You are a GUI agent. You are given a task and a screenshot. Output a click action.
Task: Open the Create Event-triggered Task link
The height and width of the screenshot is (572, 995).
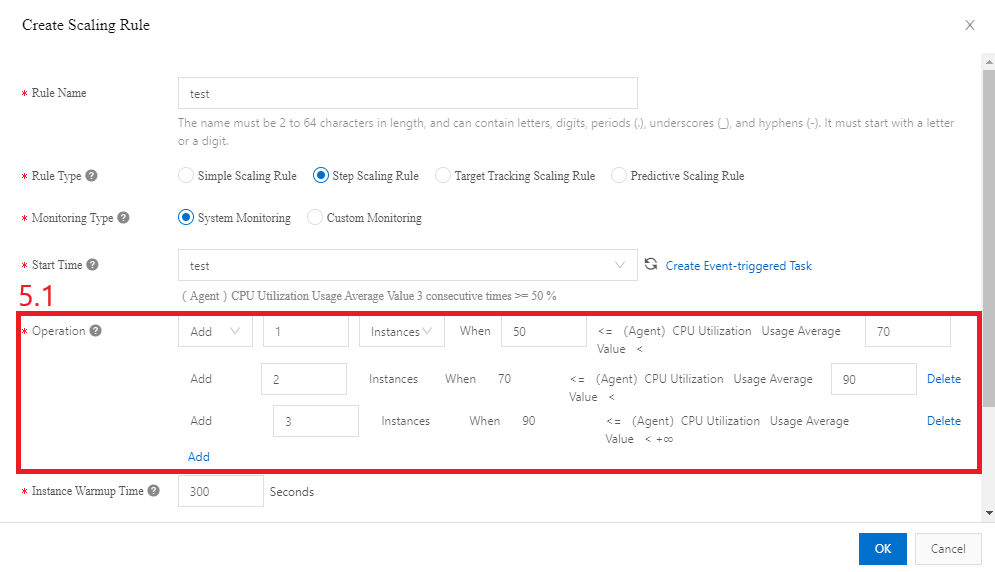[x=738, y=266]
